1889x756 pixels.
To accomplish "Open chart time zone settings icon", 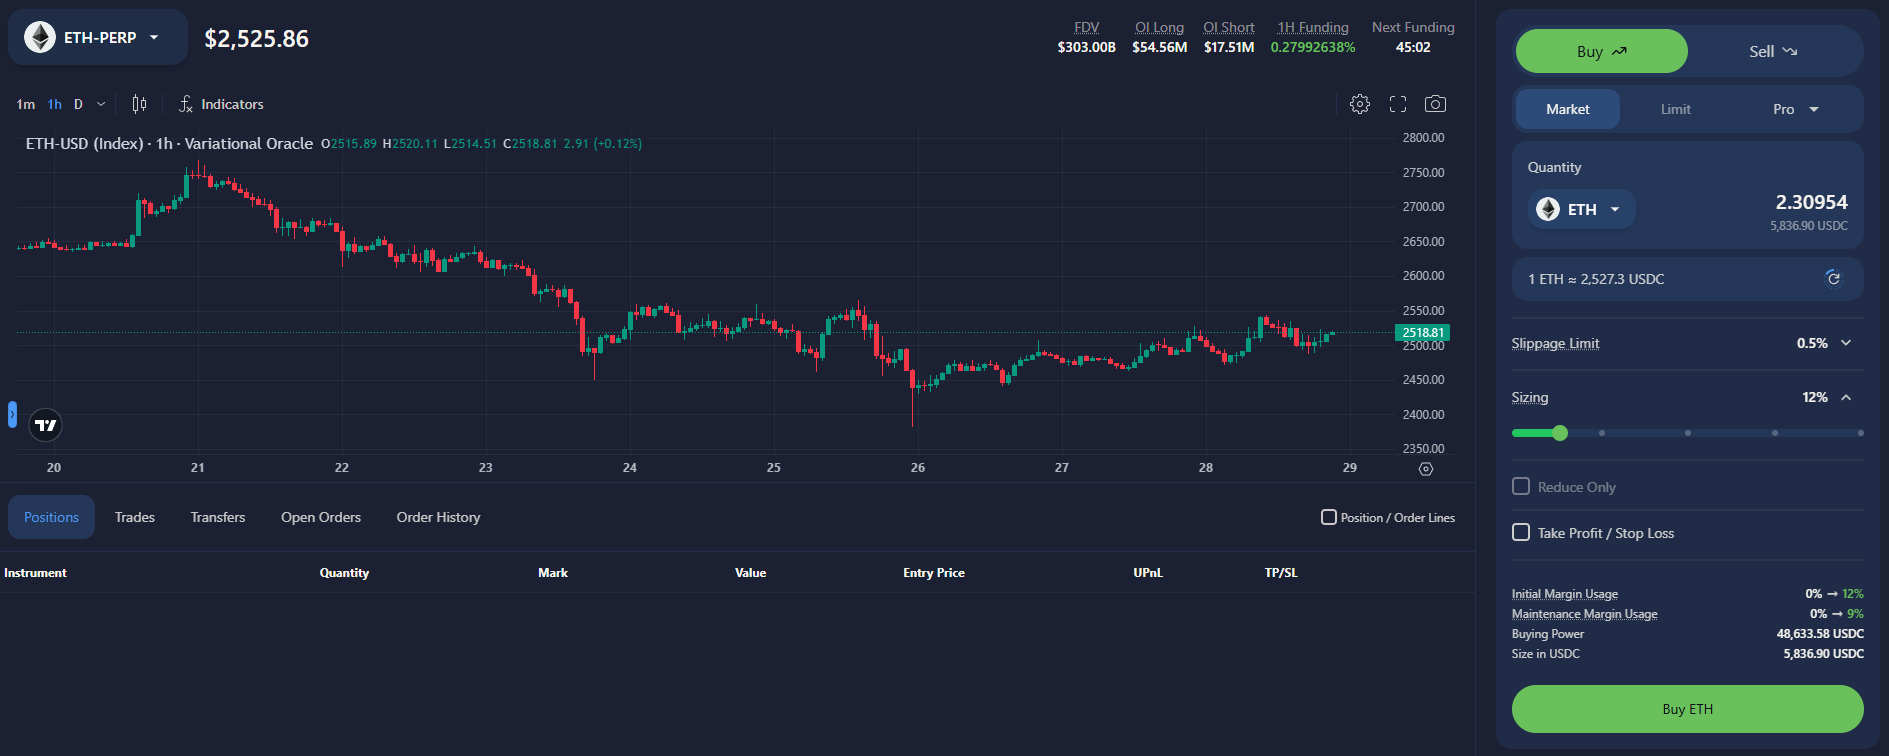I will point(1426,469).
